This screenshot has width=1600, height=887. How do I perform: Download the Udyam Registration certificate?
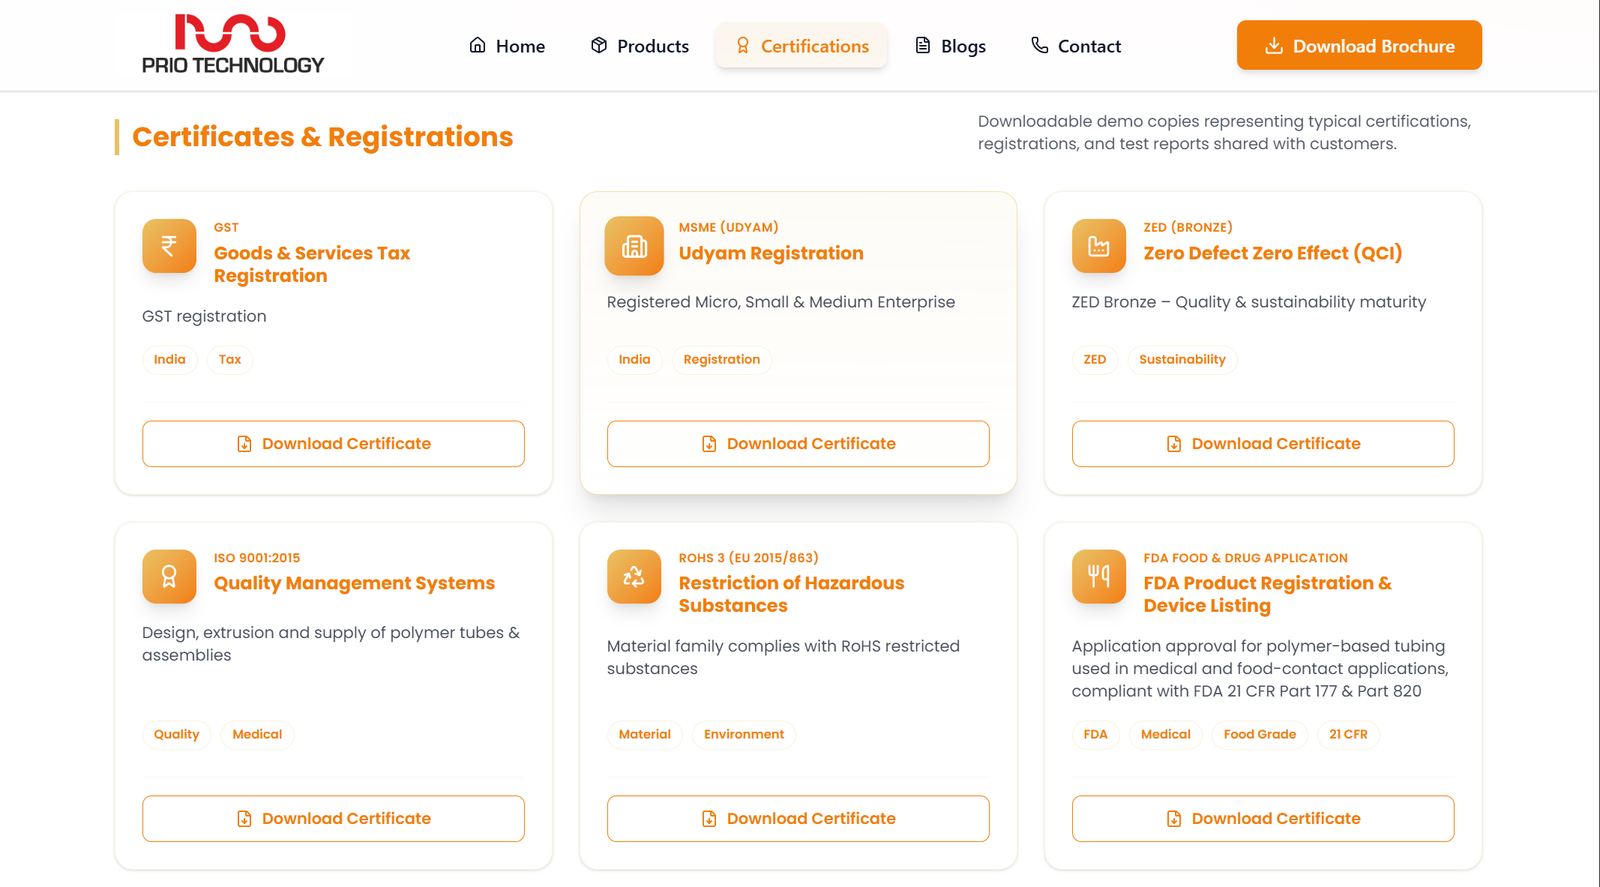tap(798, 444)
